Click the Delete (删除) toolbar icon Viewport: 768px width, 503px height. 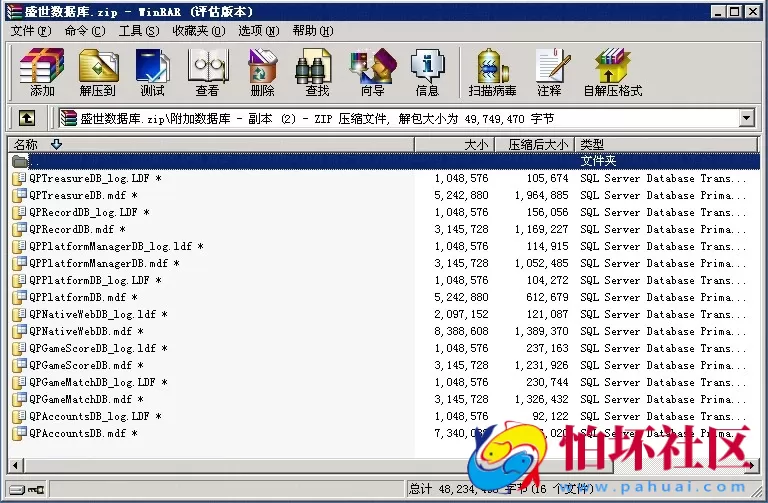263,72
